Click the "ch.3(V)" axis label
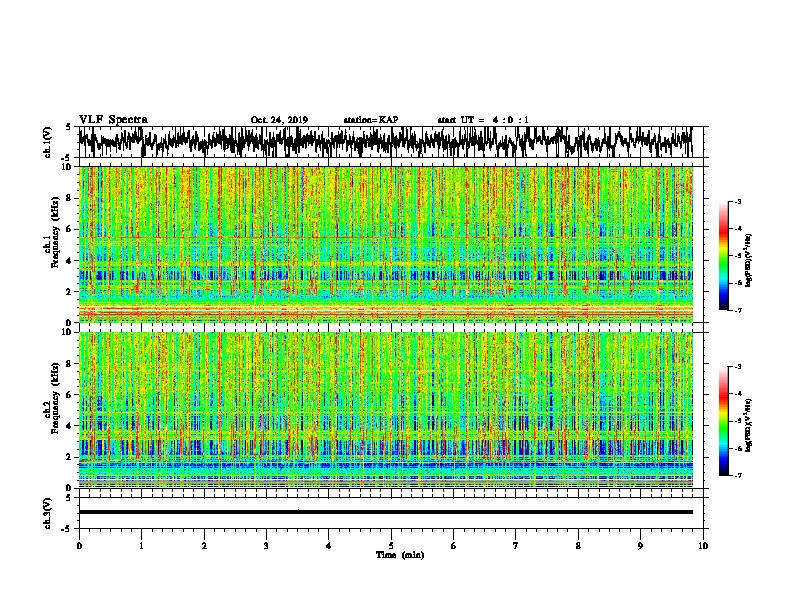The image size is (792, 612). coord(48,513)
